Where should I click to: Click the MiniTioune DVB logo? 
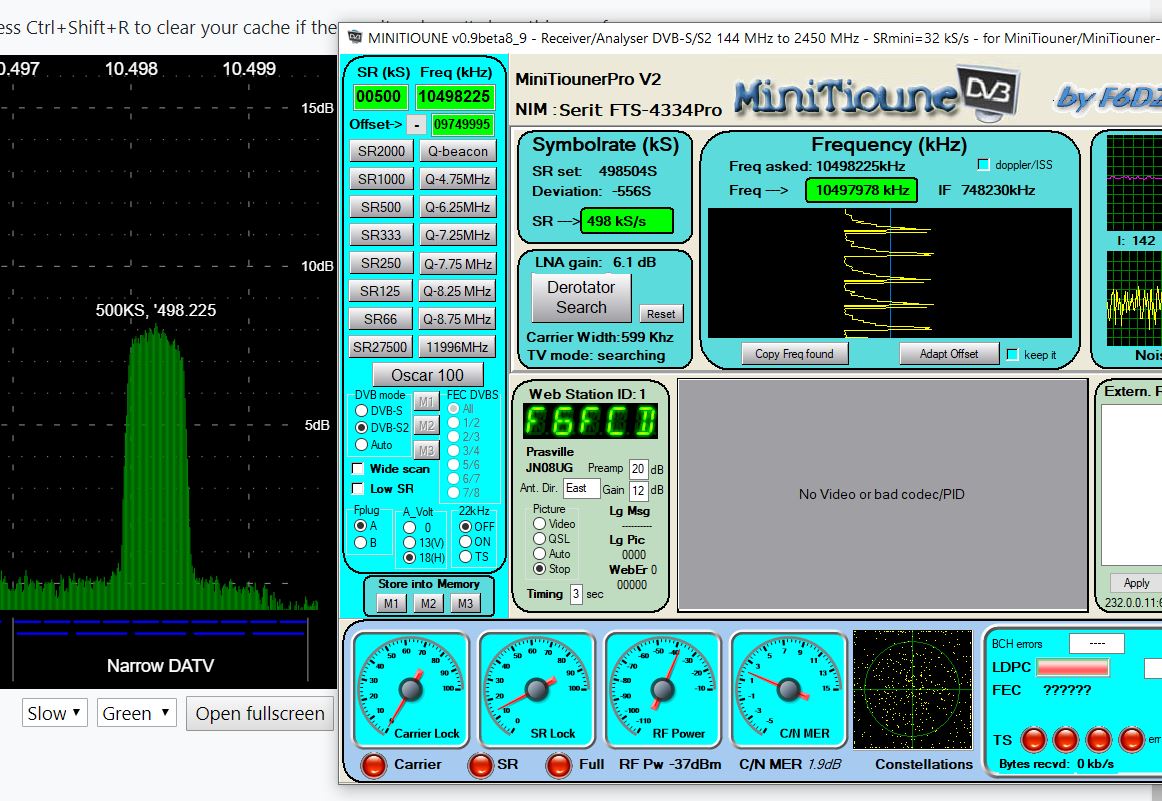(877, 95)
